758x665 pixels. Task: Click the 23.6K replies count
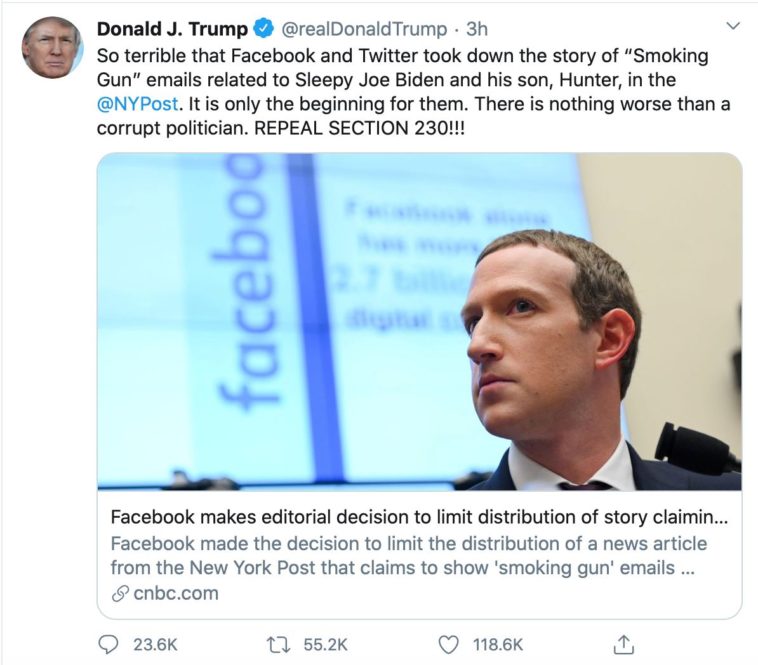pos(155,644)
